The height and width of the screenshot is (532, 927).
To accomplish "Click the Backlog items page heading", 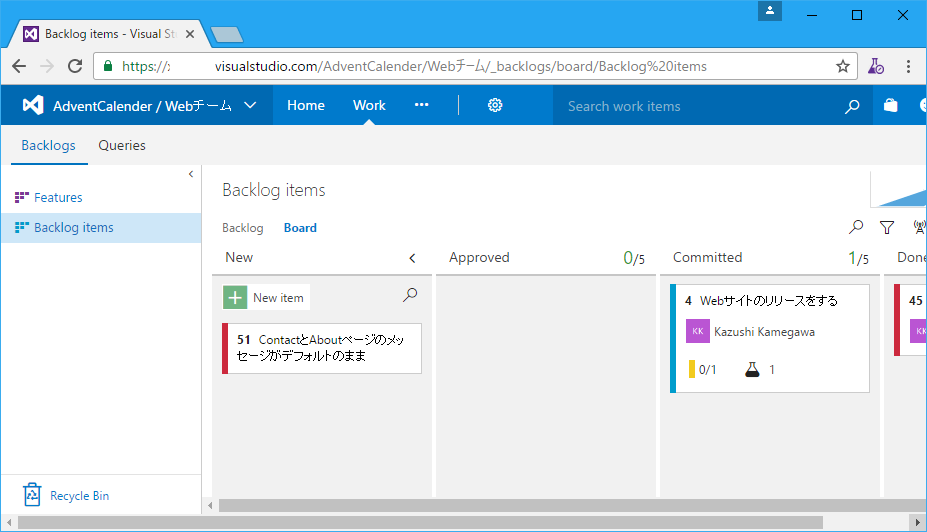I will [x=274, y=190].
